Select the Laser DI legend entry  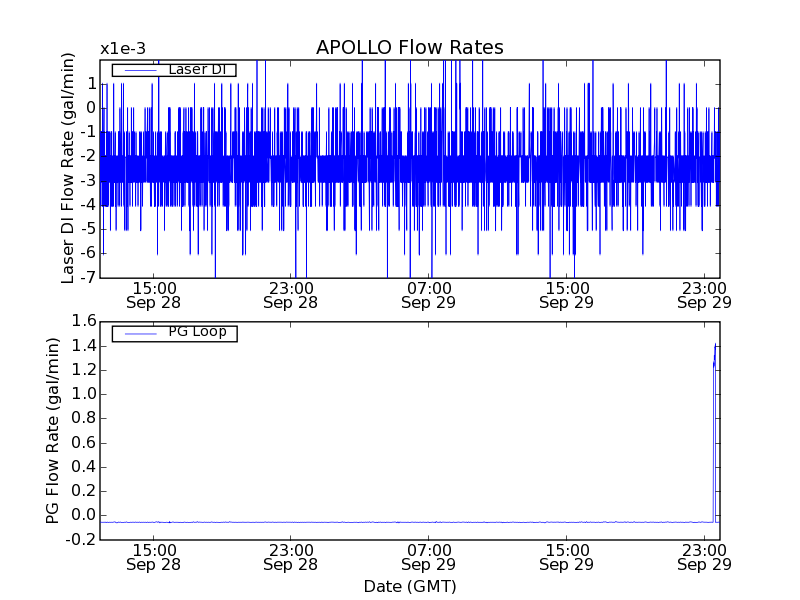(x=174, y=69)
